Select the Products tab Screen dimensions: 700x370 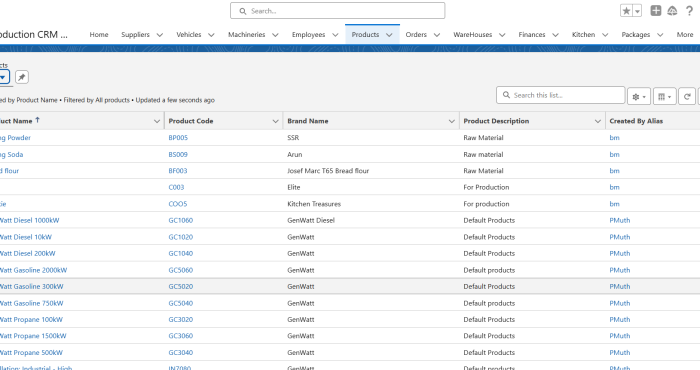(365, 34)
